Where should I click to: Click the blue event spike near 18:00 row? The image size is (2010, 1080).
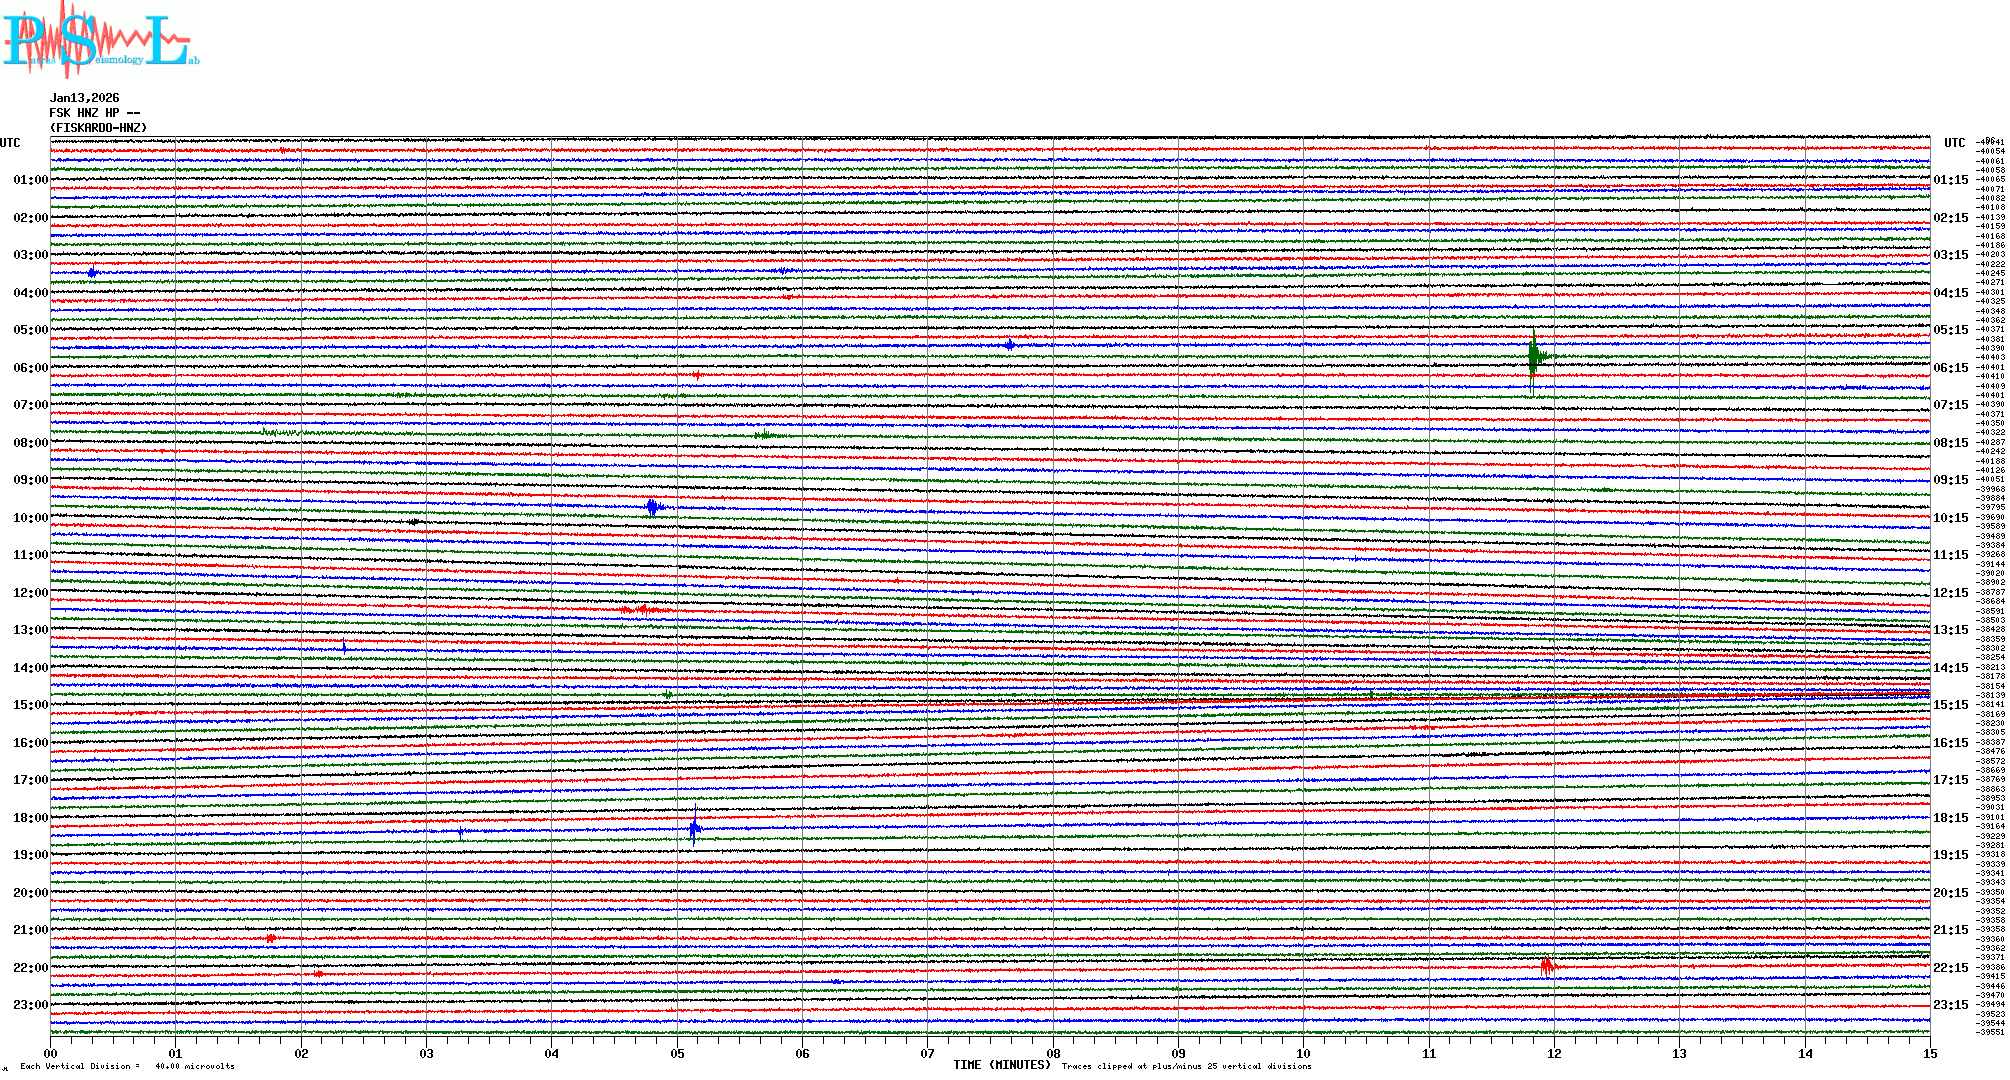coord(695,828)
